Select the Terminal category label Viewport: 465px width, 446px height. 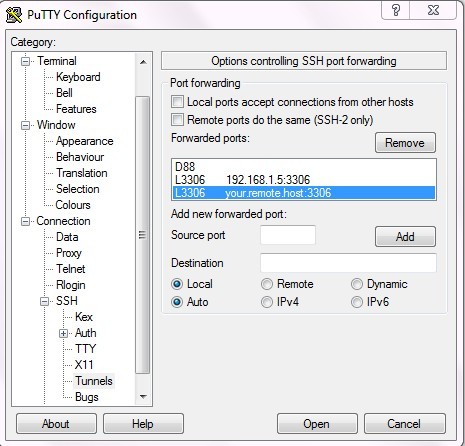tap(57, 61)
